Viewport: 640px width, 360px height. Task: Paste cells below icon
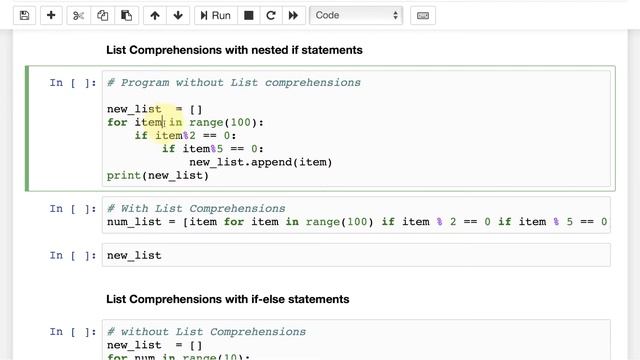127,16
